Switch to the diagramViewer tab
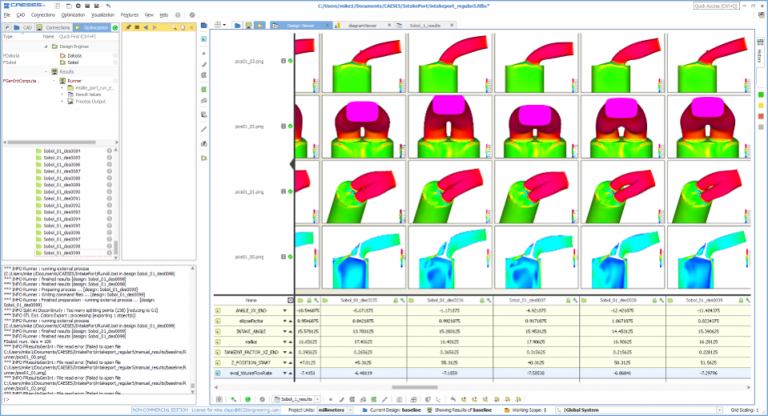 click(362, 25)
